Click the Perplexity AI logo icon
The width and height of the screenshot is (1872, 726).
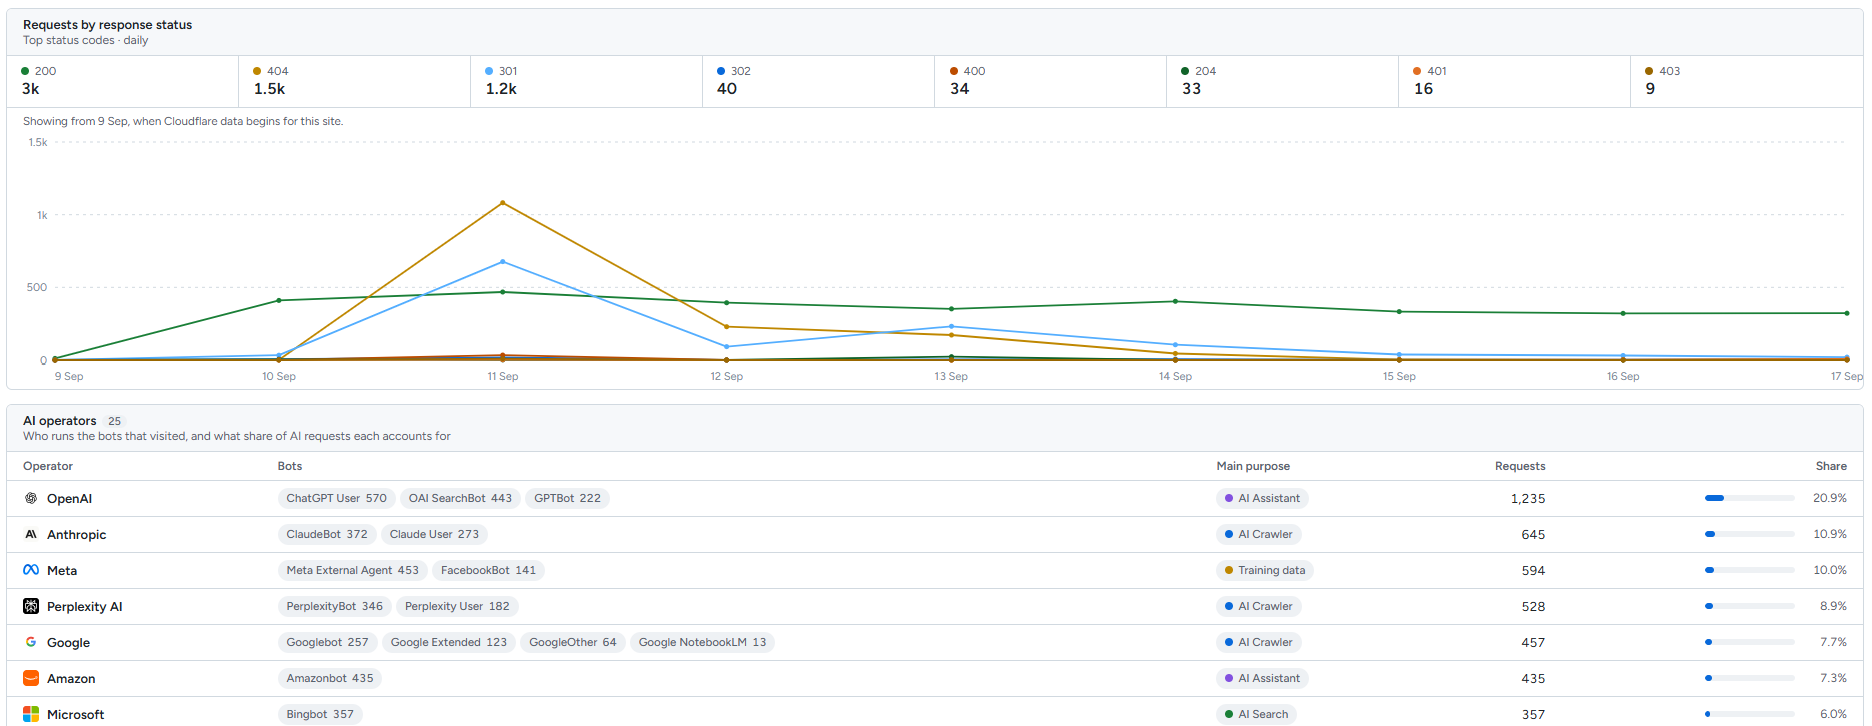tap(31, 606)
